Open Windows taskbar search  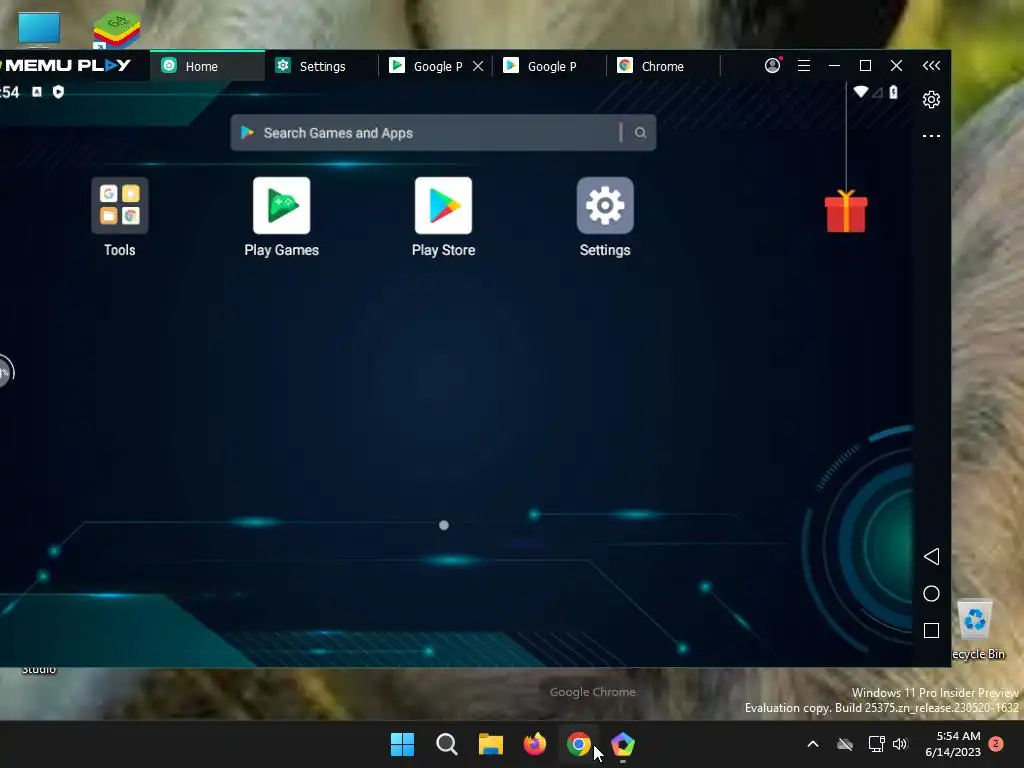(447, 744)
